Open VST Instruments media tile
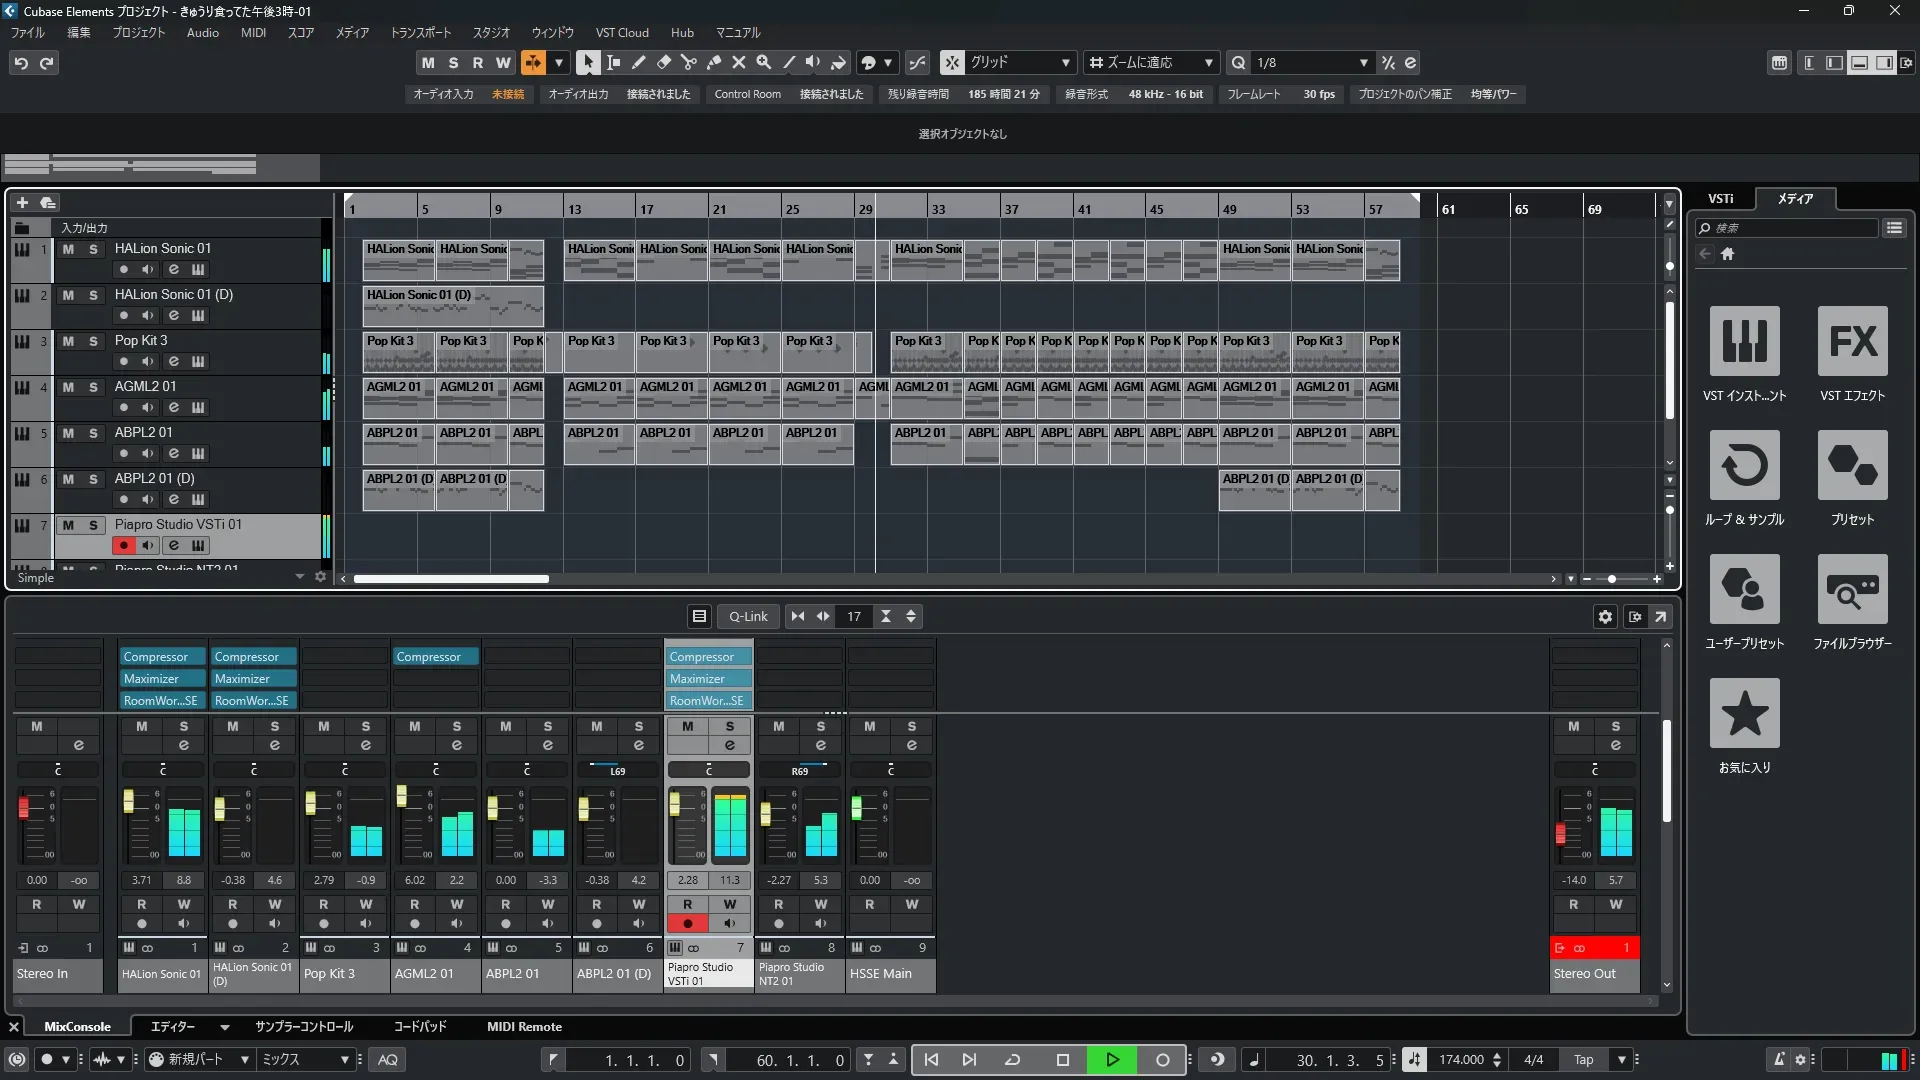Viewport: 1920px width, 1080px height. [1744, 342]
